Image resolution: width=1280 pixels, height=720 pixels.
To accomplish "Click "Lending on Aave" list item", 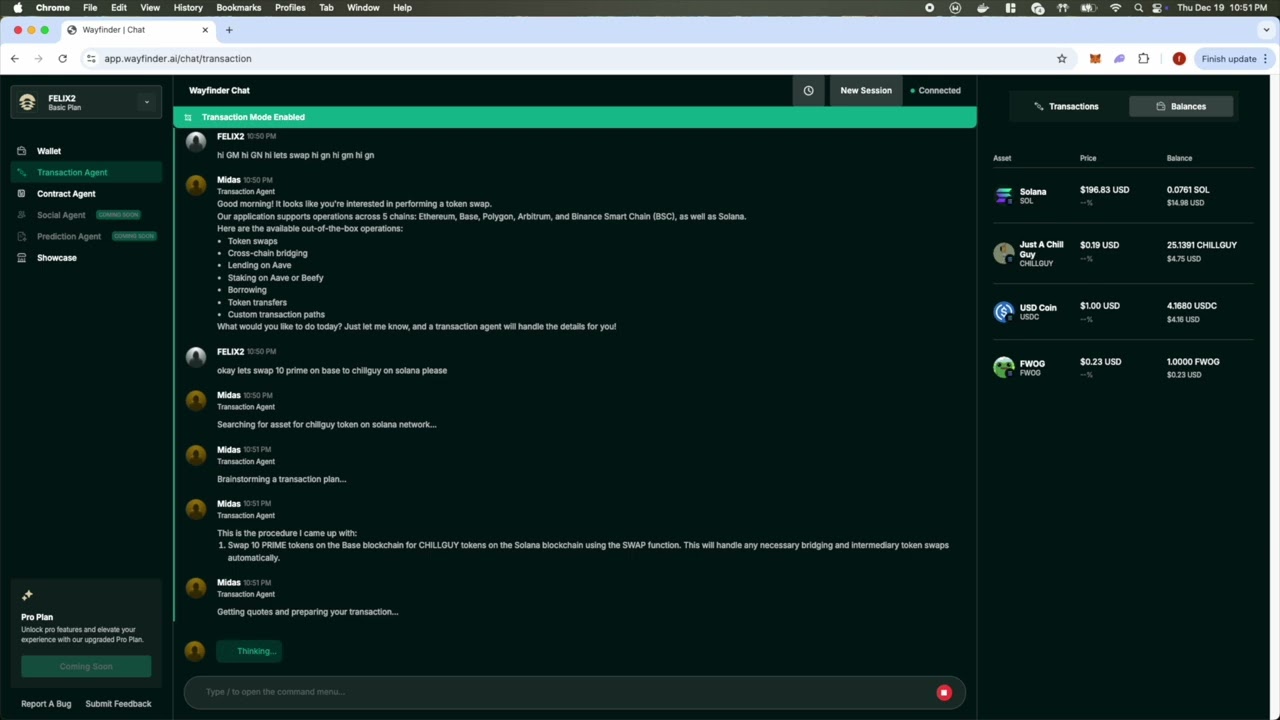I will (x=259, y=265).
